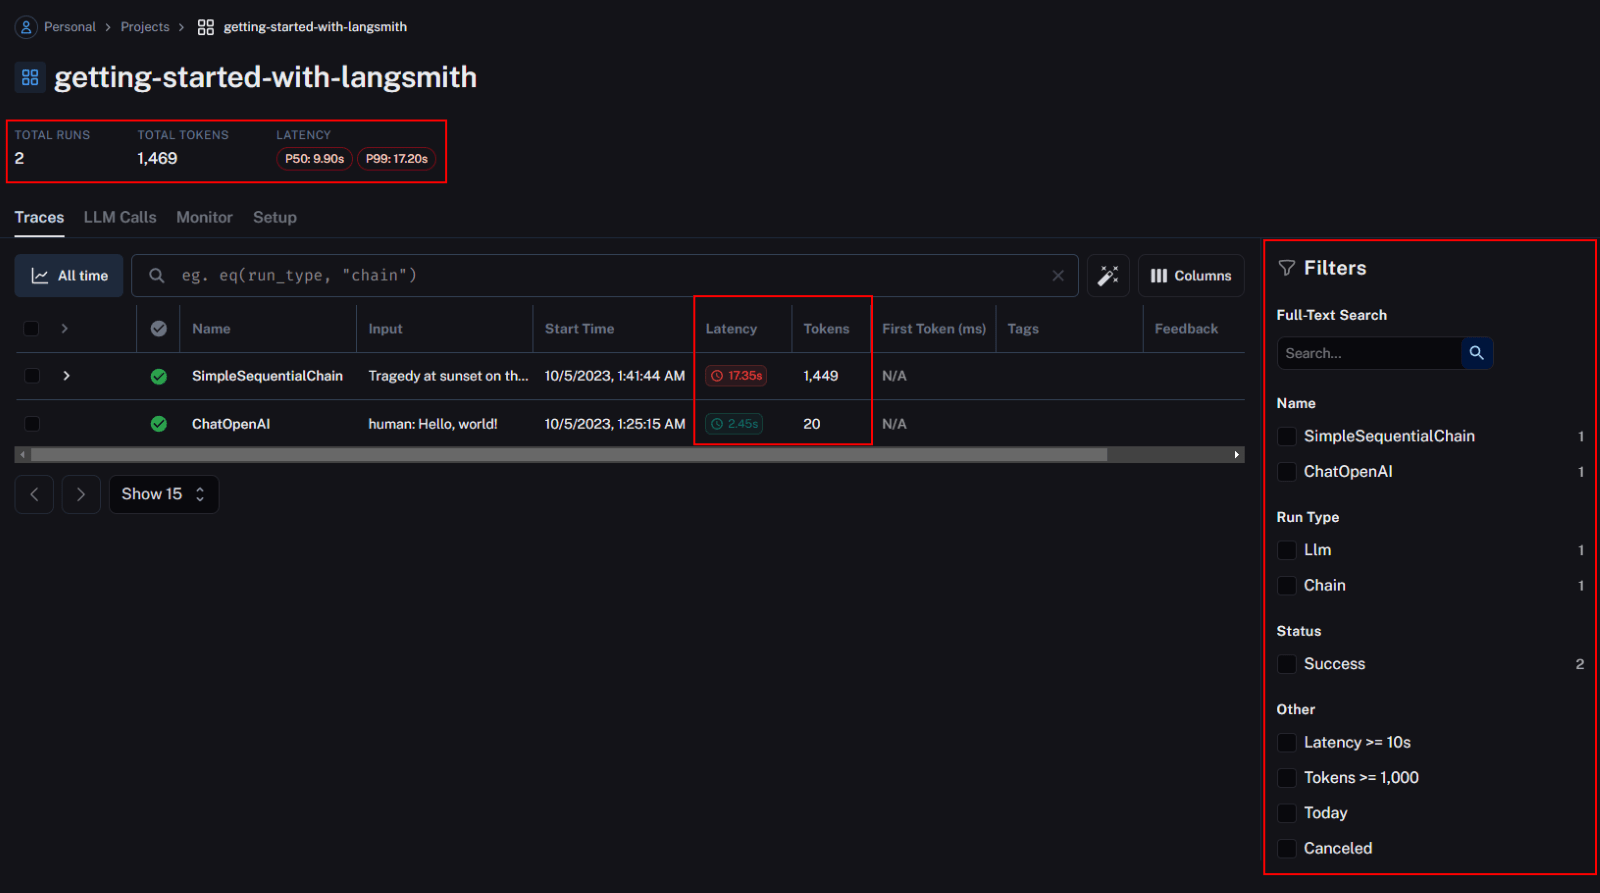1600x893 pixels.
Task: Go to Projects in breadcrumb
Action: pos(145,27)
